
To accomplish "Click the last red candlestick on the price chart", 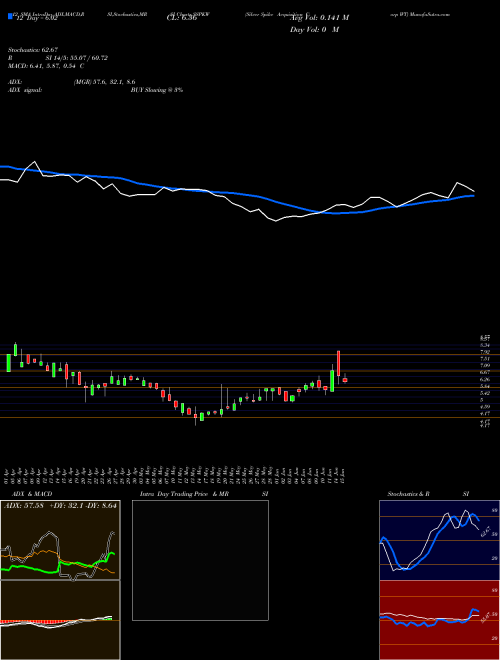I will pos(345,380).
